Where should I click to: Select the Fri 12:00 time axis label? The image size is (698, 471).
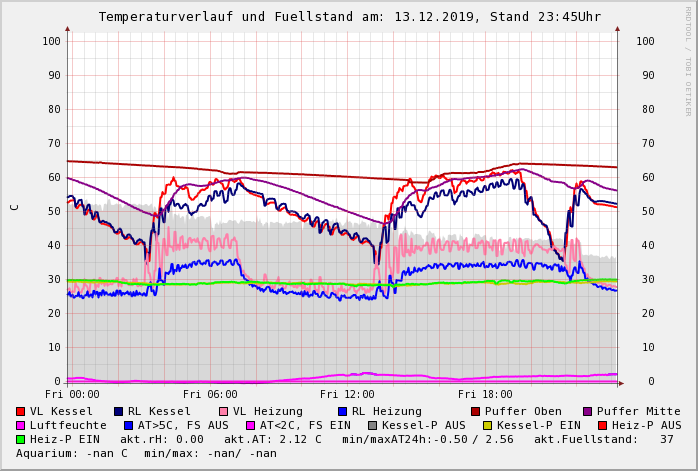click(346, 394)
